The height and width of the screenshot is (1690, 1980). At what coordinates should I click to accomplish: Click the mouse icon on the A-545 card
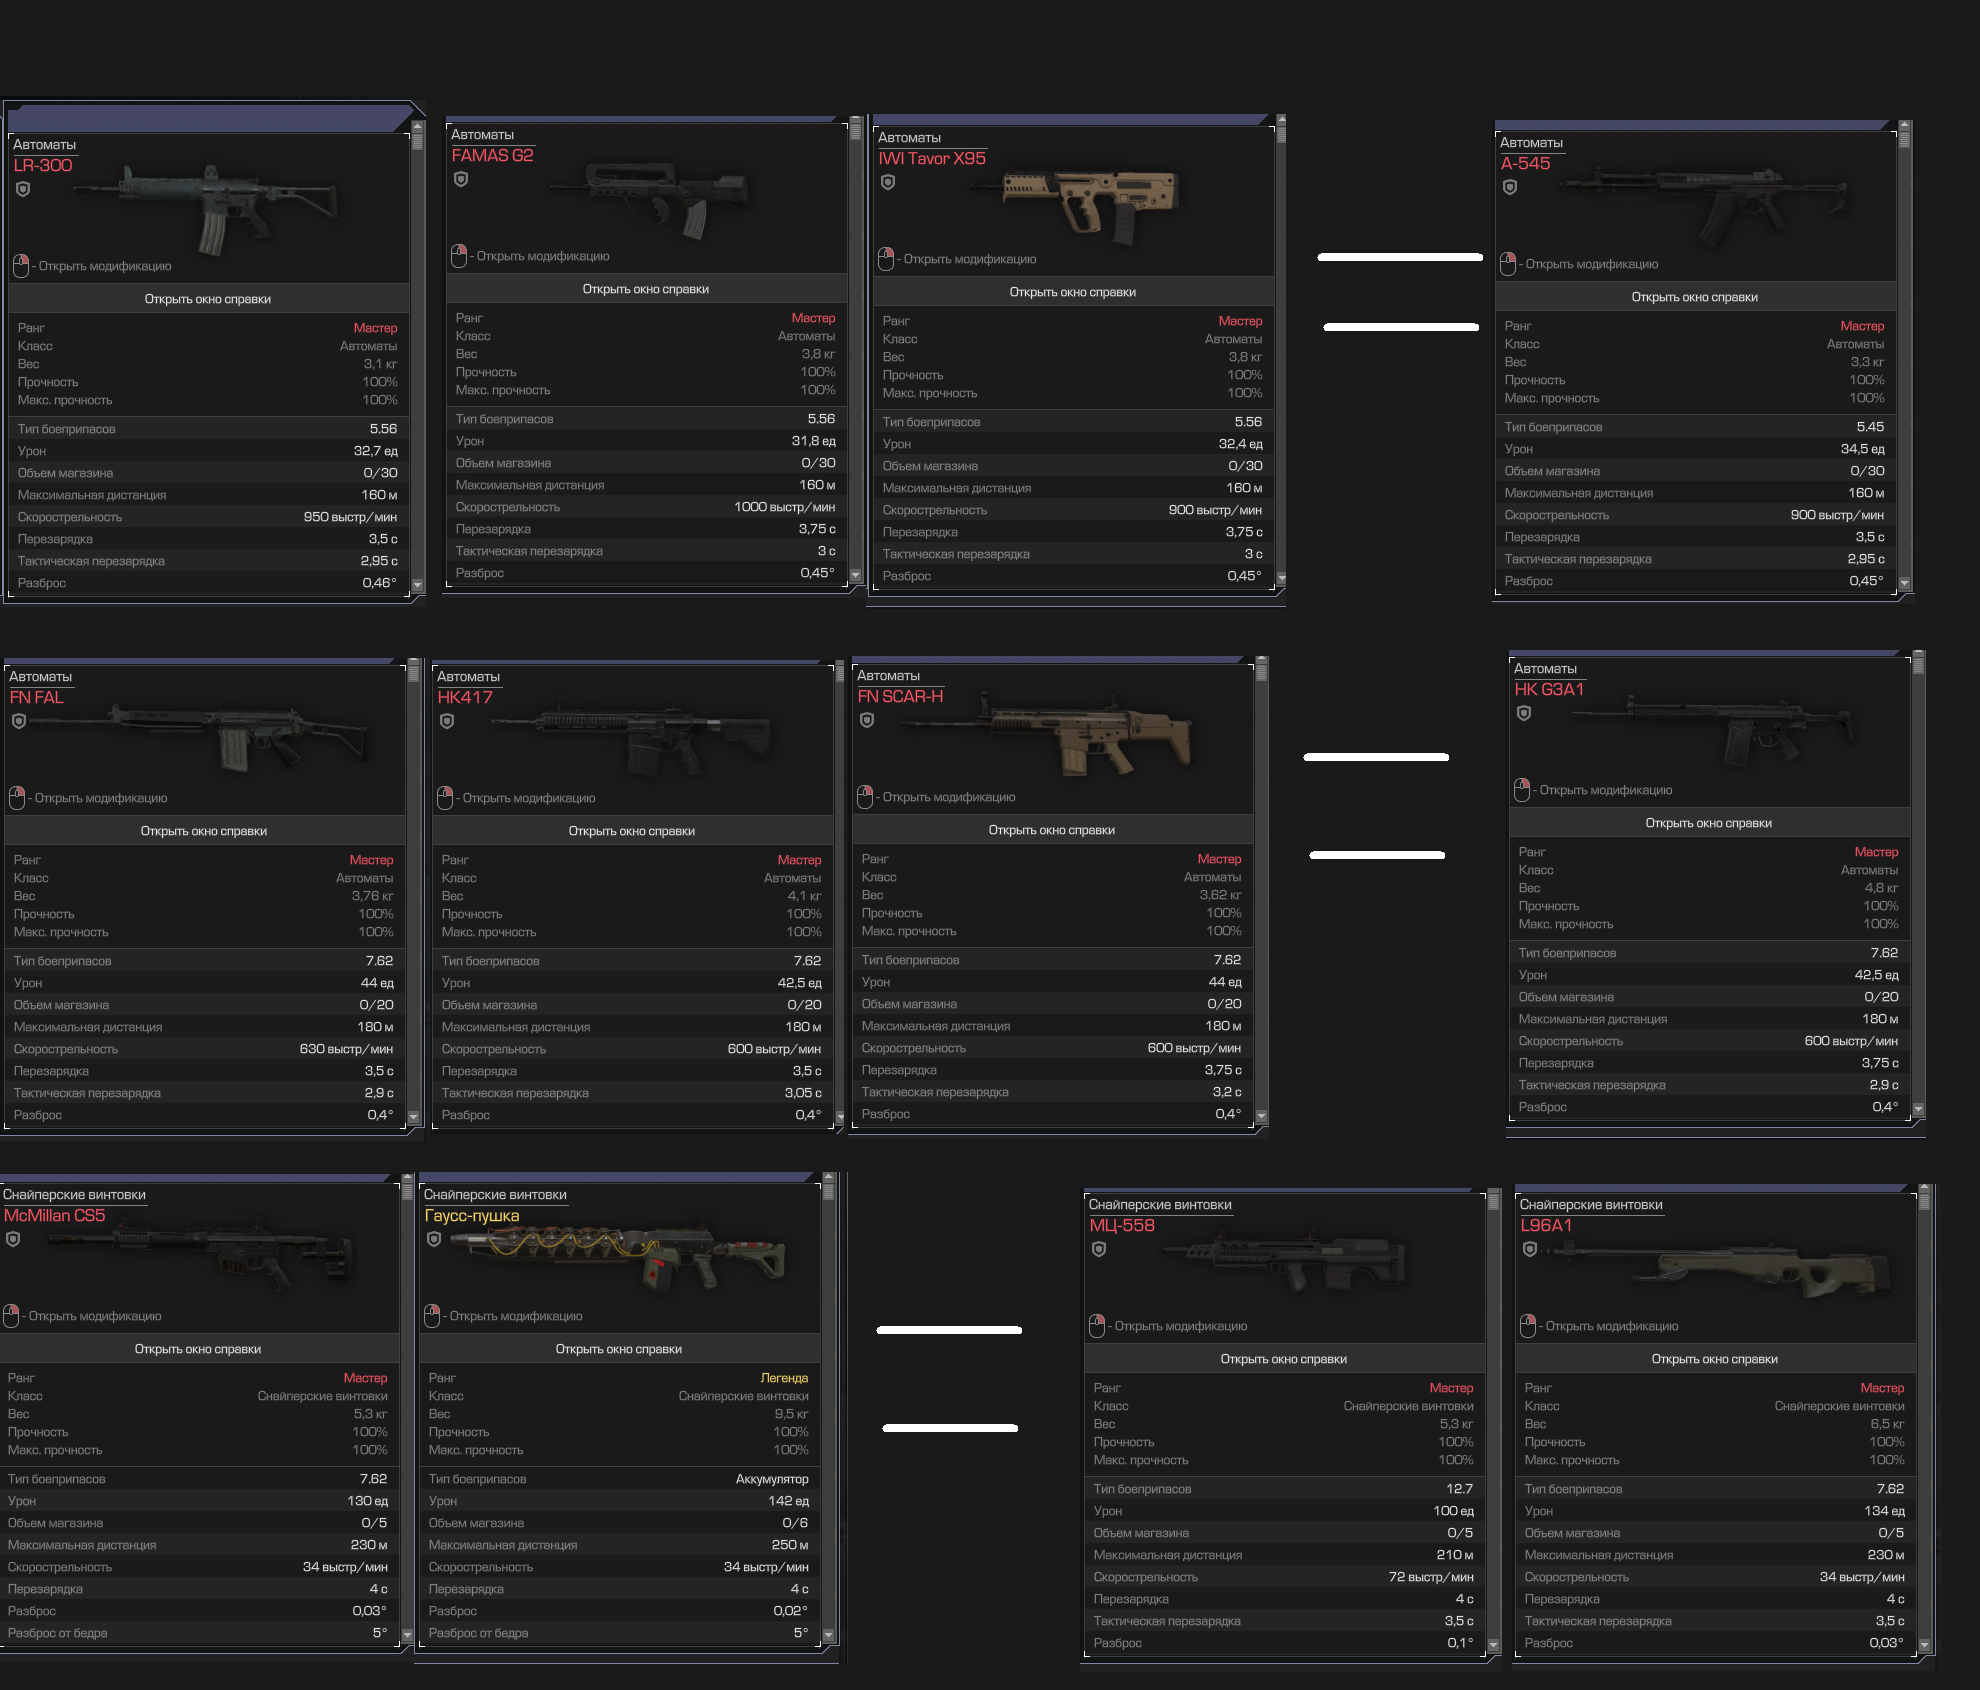1508,264
